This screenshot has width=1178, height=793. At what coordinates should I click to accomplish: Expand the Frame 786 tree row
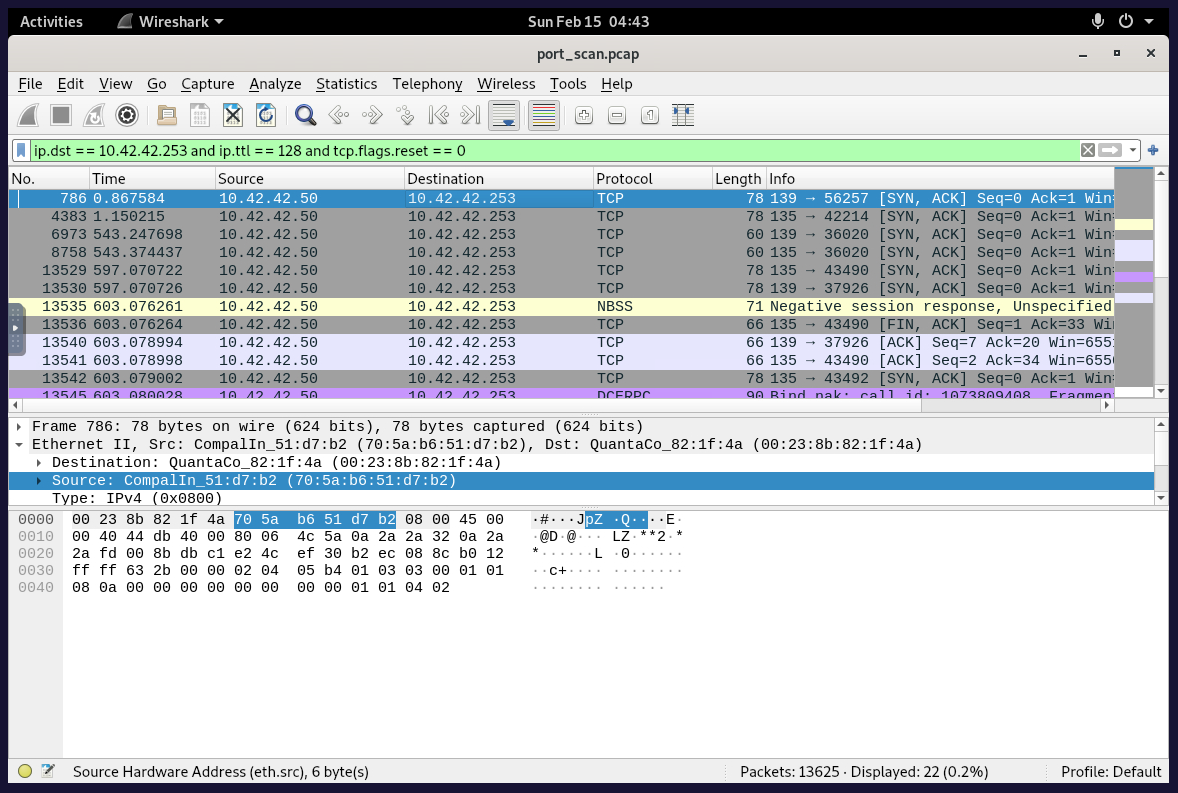[x=19, y=426]
